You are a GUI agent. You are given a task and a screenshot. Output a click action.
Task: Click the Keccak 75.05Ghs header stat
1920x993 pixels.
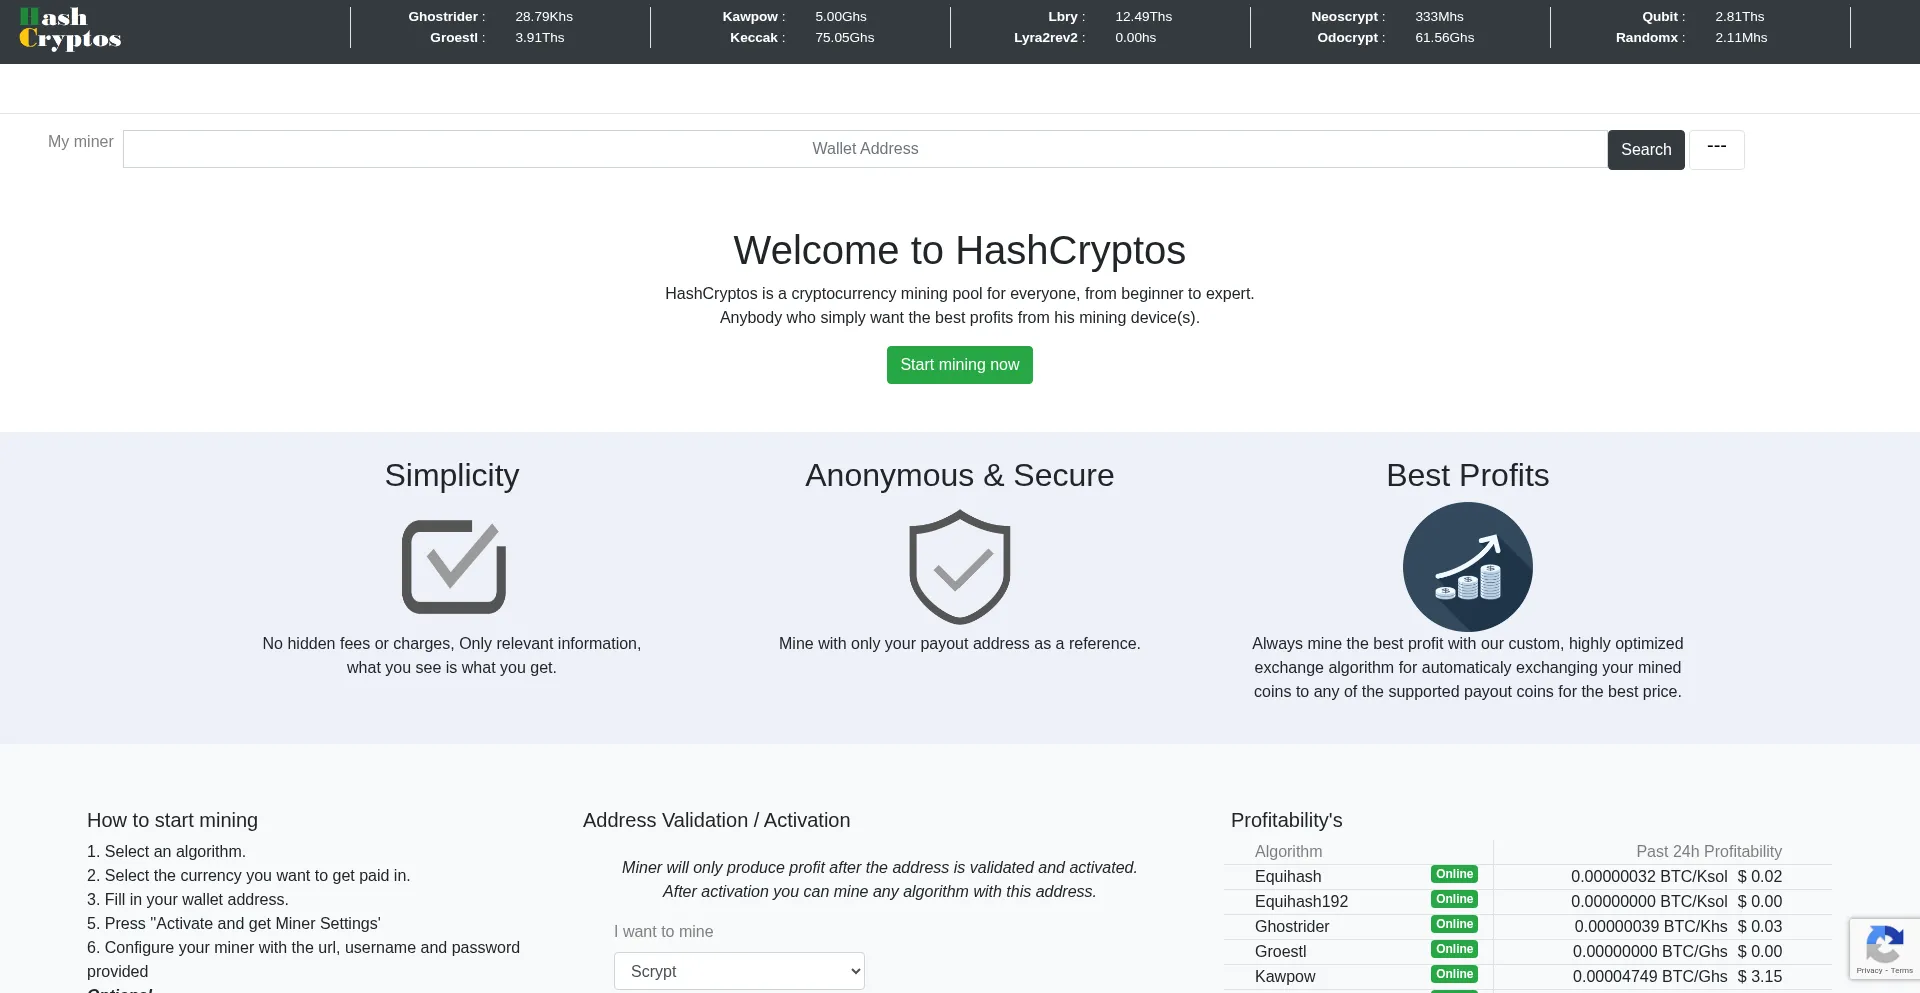[801, 38]
